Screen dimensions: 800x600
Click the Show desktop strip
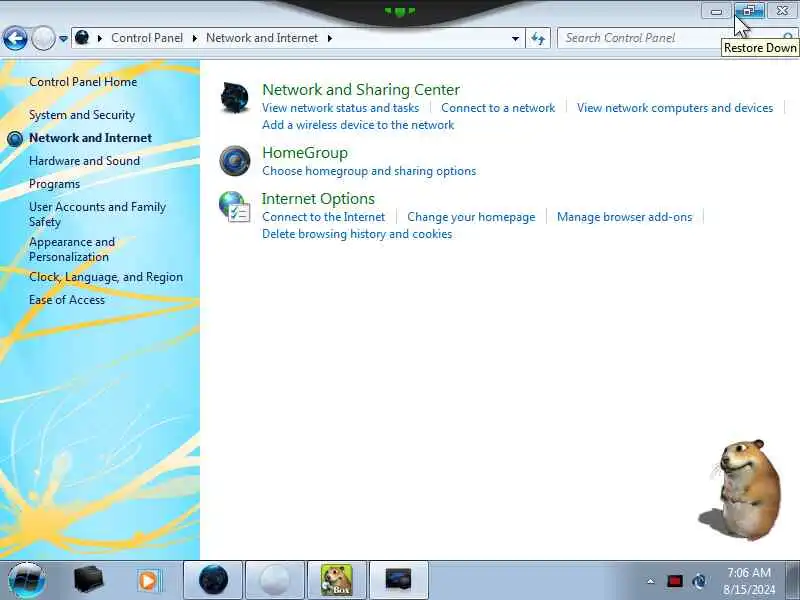[x=792, y=580]
